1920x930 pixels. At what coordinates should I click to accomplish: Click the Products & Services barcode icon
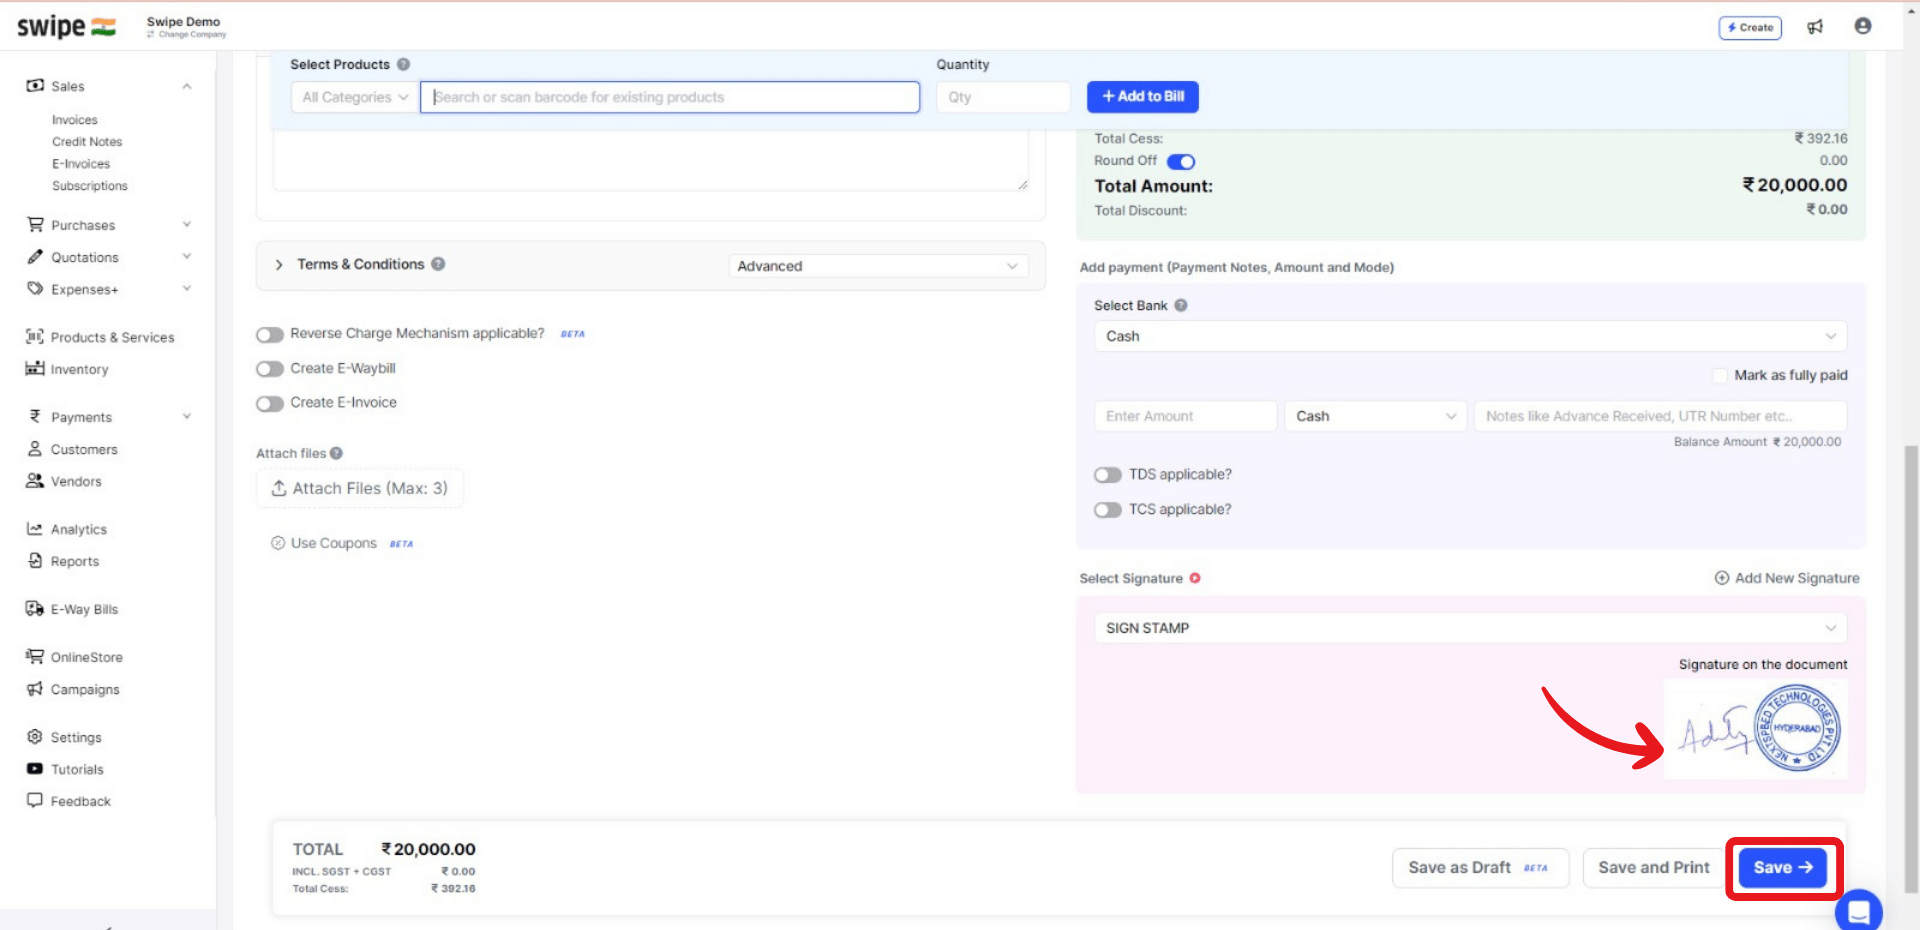tap(35, 337)
